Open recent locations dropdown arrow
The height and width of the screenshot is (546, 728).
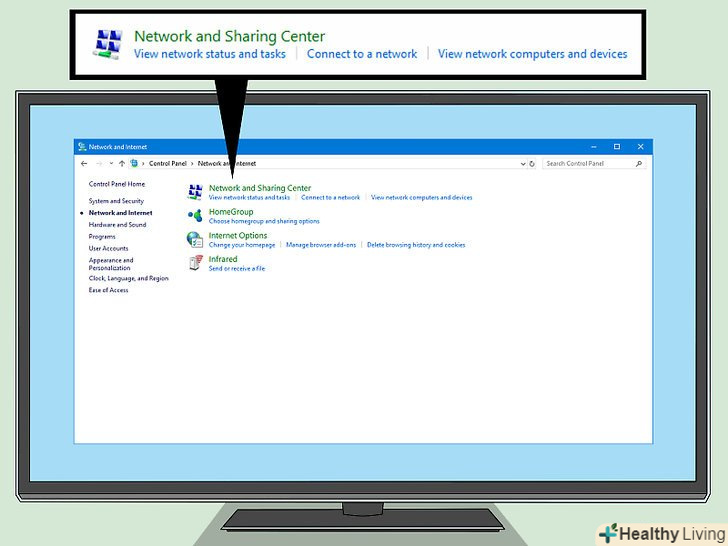coord(111,163)
